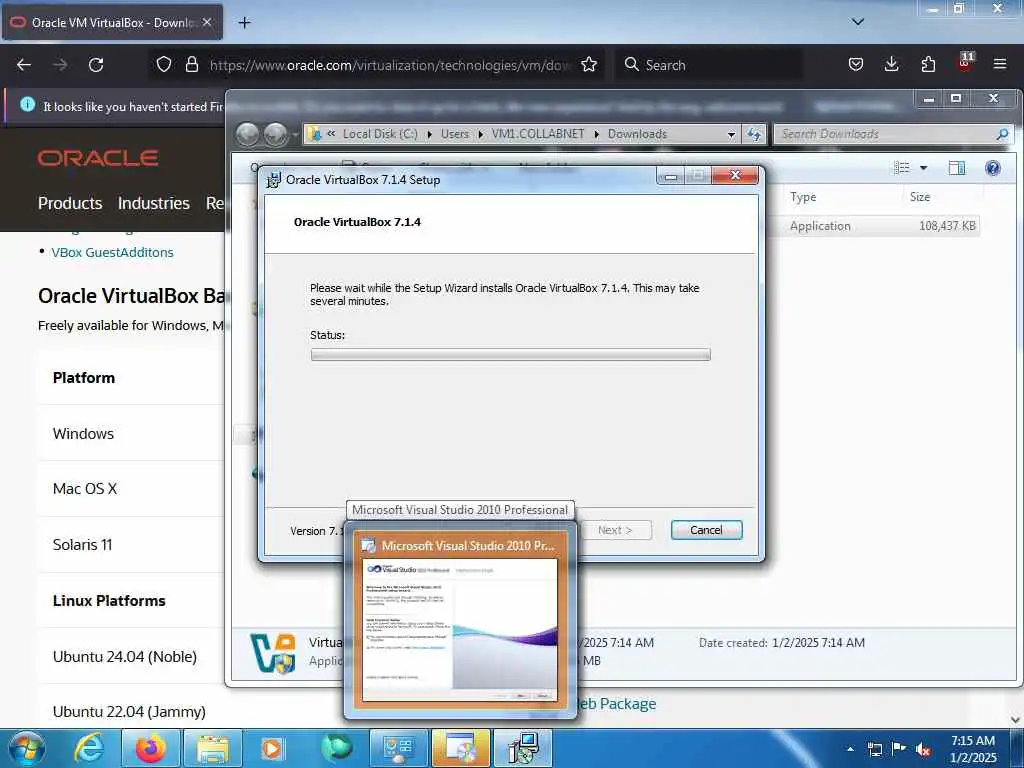Click VM1.COLLABNET in Explorer breadcrumb
This screenshot has width=1024, height=768.
tap(538, 134)
